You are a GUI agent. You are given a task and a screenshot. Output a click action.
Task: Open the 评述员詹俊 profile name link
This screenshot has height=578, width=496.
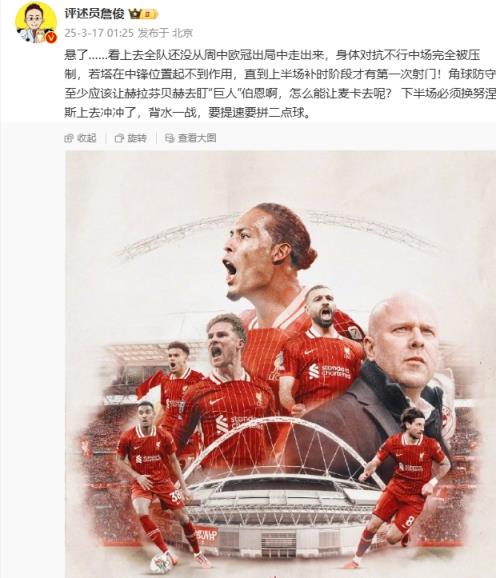click(94, 14)
